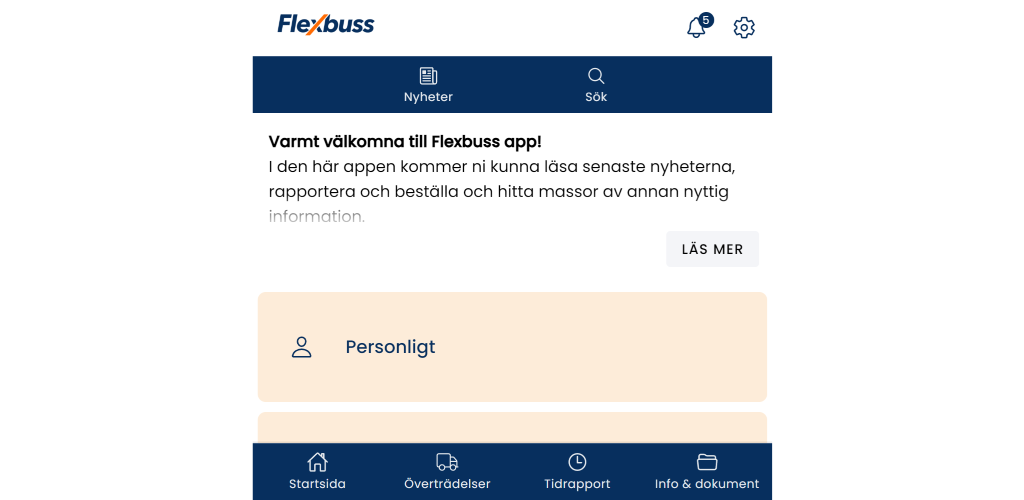Open the Info & dokument tab label

707,484
